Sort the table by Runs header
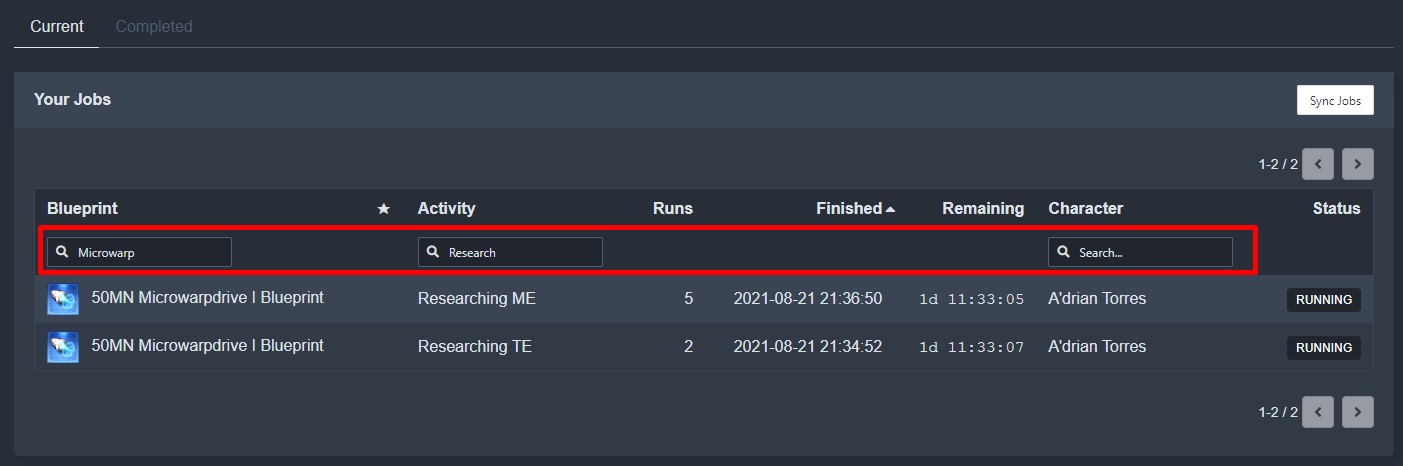The image size is (1403, 466). (672, 209)
